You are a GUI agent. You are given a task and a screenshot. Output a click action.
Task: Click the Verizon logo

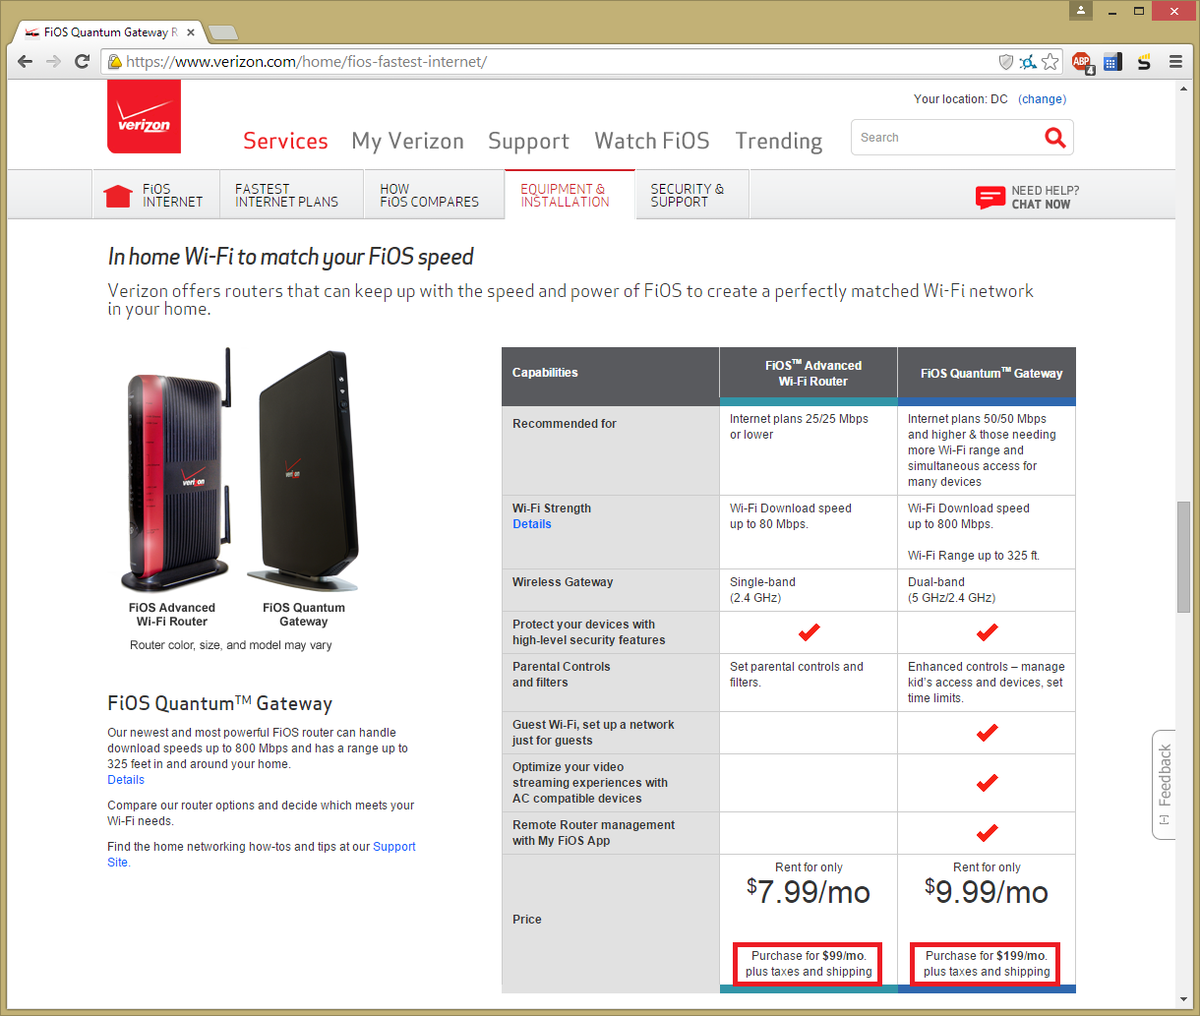[144, 117]
